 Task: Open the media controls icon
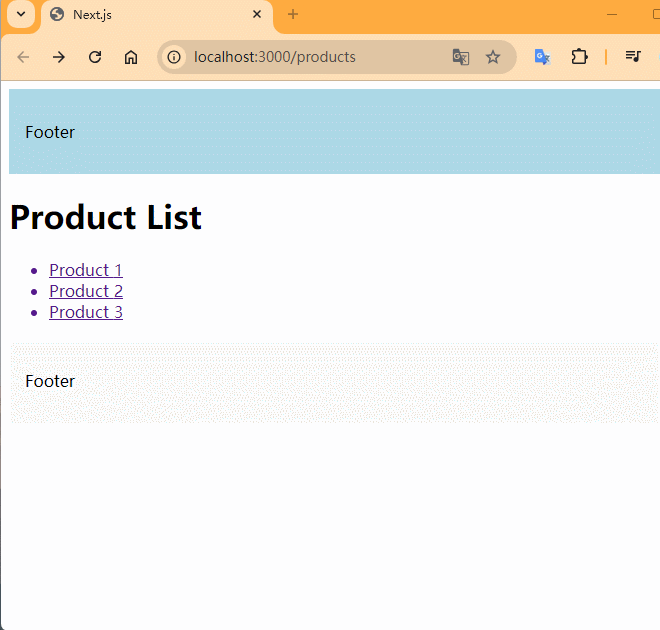pyautogui.click(x=632, y=57)
